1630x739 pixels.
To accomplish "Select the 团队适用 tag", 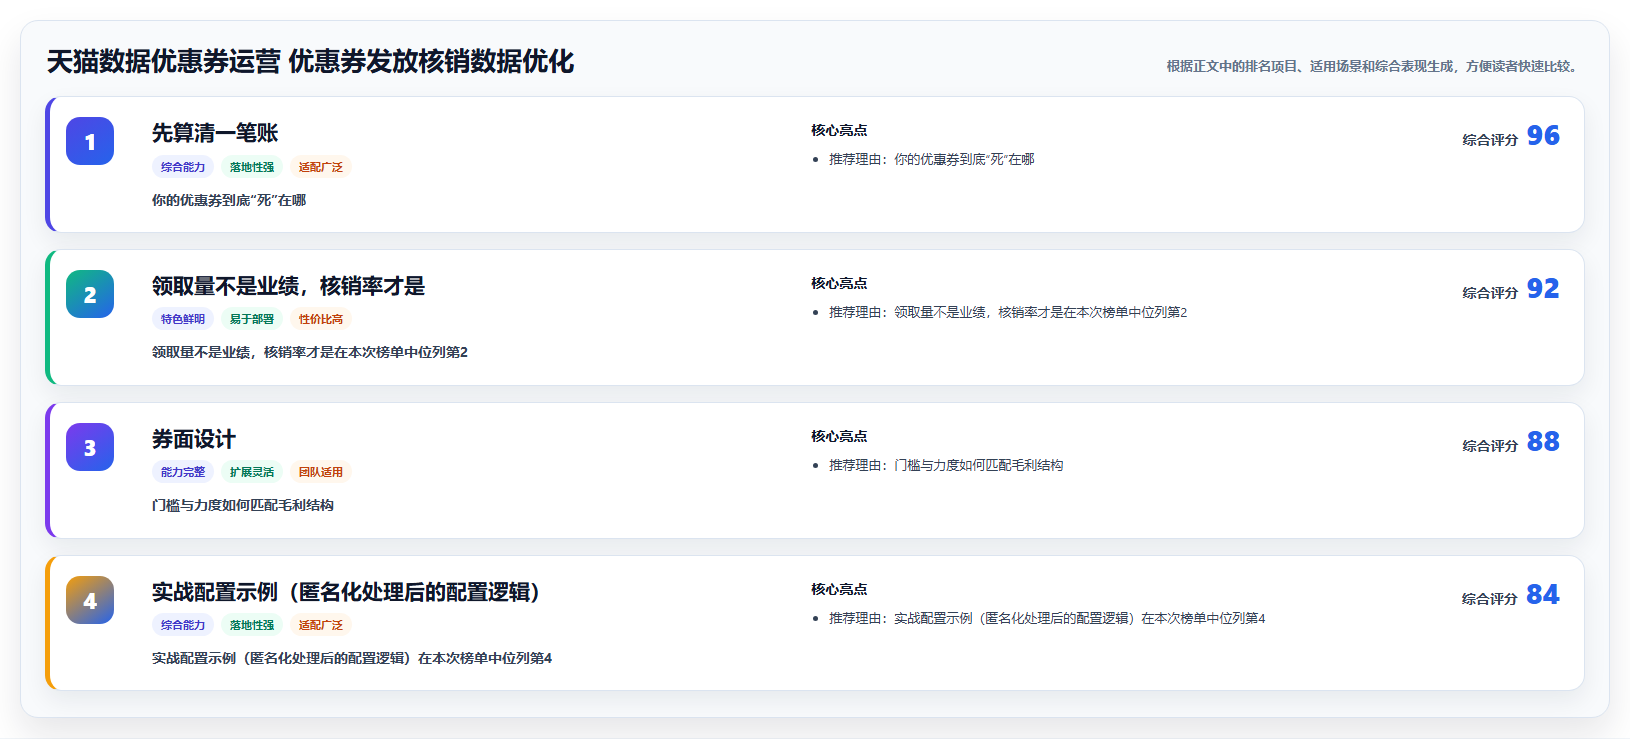I will [x=321, y=472].
